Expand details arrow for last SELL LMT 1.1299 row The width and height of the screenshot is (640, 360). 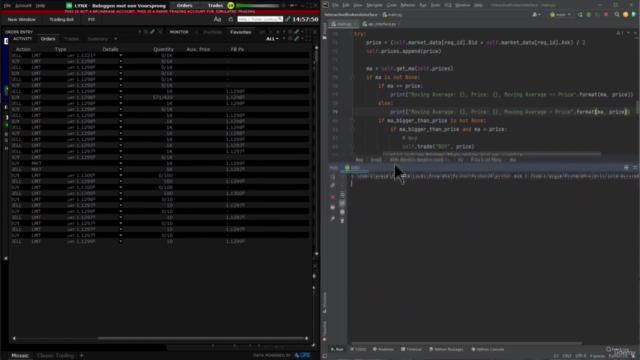click(x=120, y=241)
